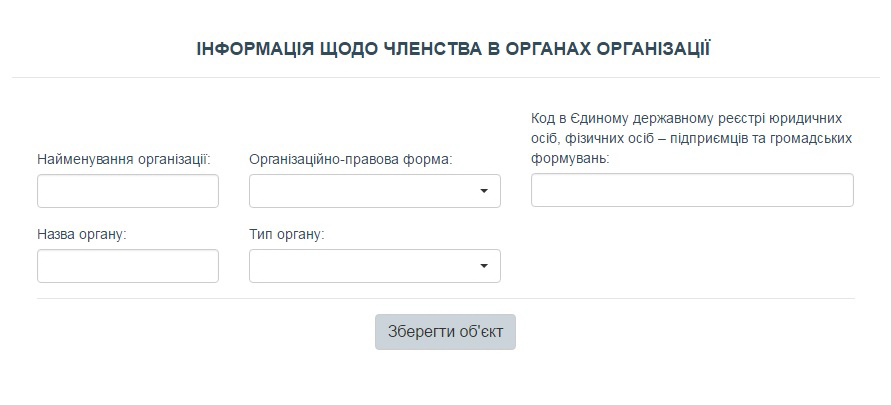Click the Організаційно-правова форма label
The height and width of the screenshot is (405, 891).
pos(351,160)
